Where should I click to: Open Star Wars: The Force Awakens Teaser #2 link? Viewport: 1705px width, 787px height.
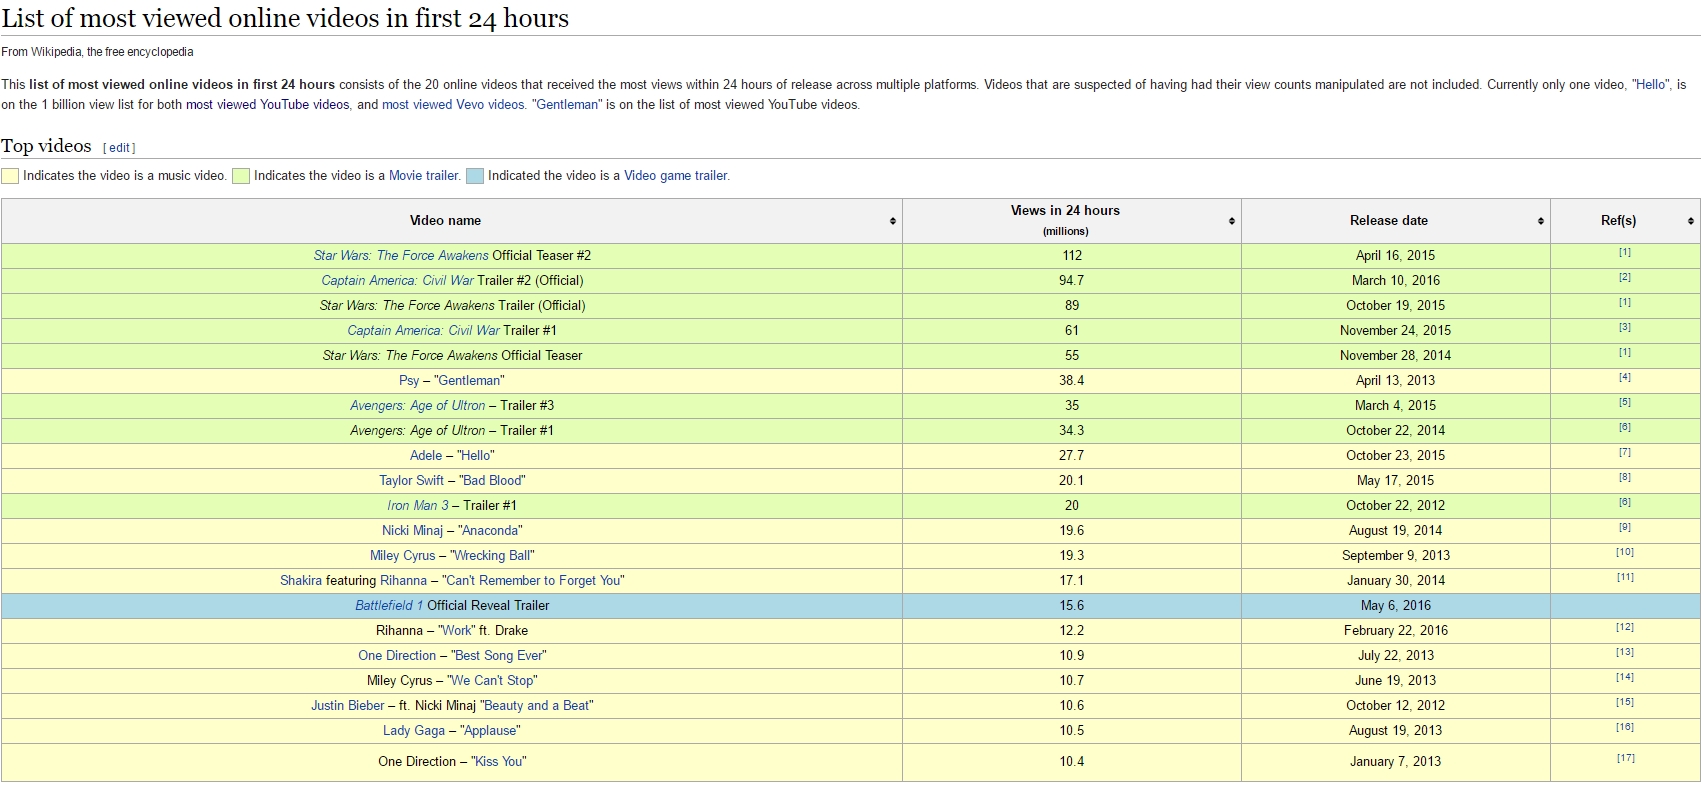pos(401,256)
